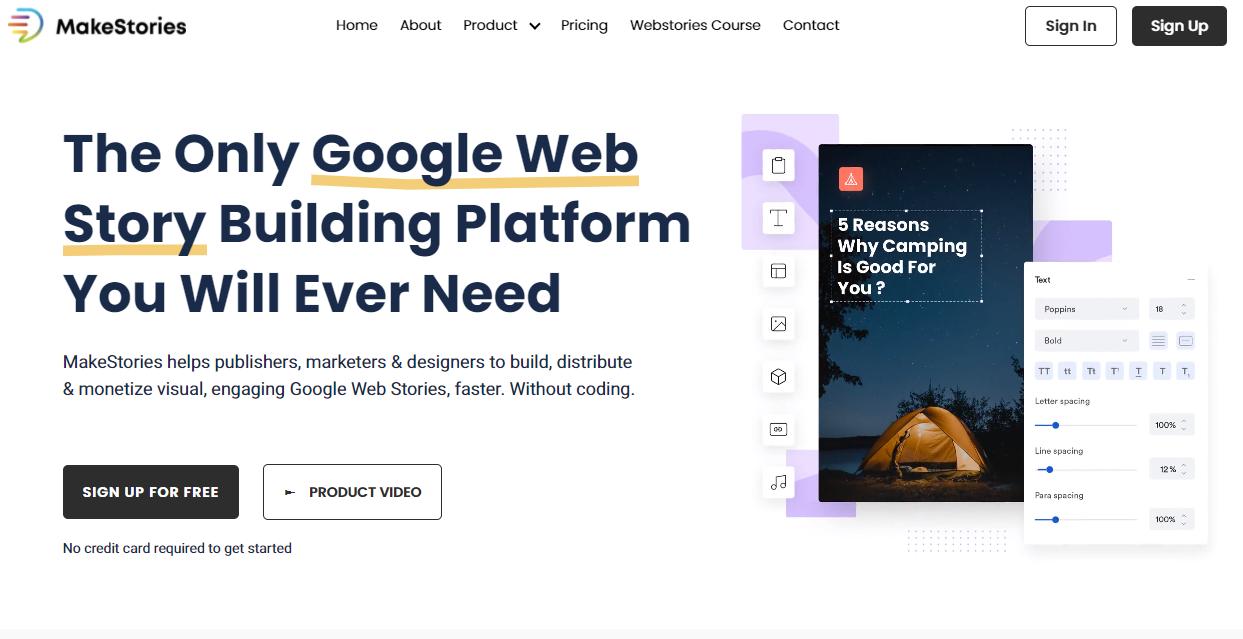1243x639 pixels.
Task: Click the Sign Up button in header
Action: [1179, 26]
